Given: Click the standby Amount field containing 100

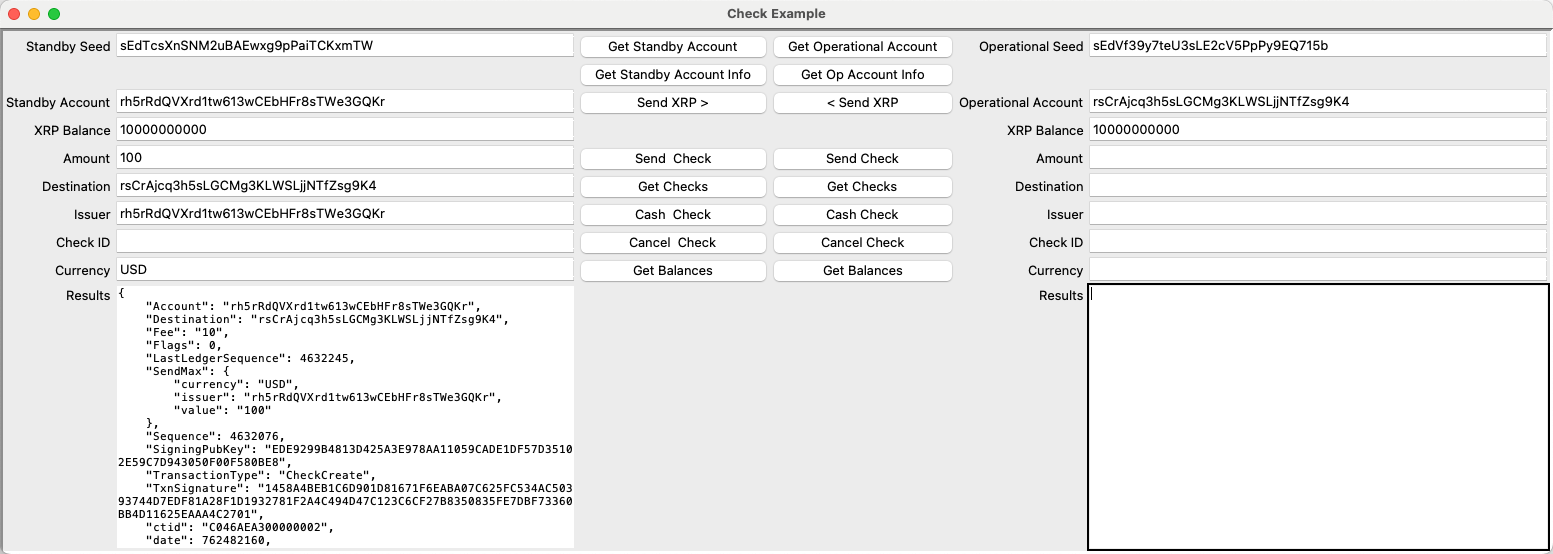Looking at the screenshot, I should [344, 158].
